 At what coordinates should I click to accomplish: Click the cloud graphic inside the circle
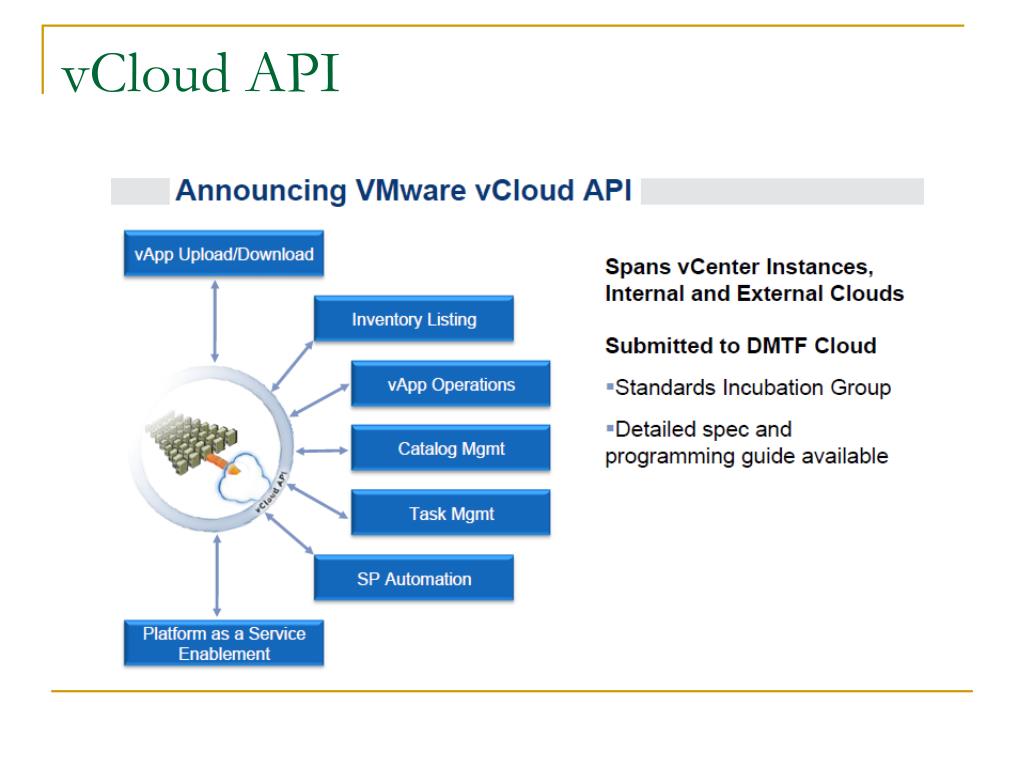click(243, 478)
